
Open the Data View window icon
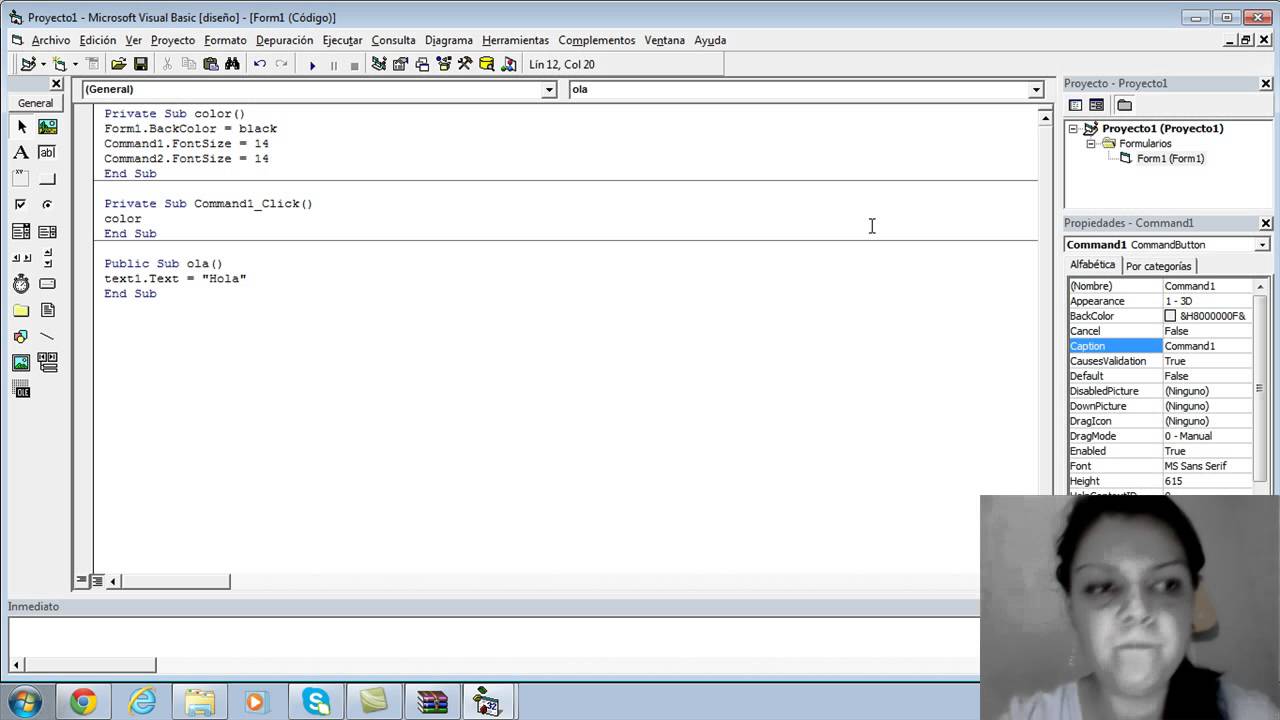click(x=486, y=64)
